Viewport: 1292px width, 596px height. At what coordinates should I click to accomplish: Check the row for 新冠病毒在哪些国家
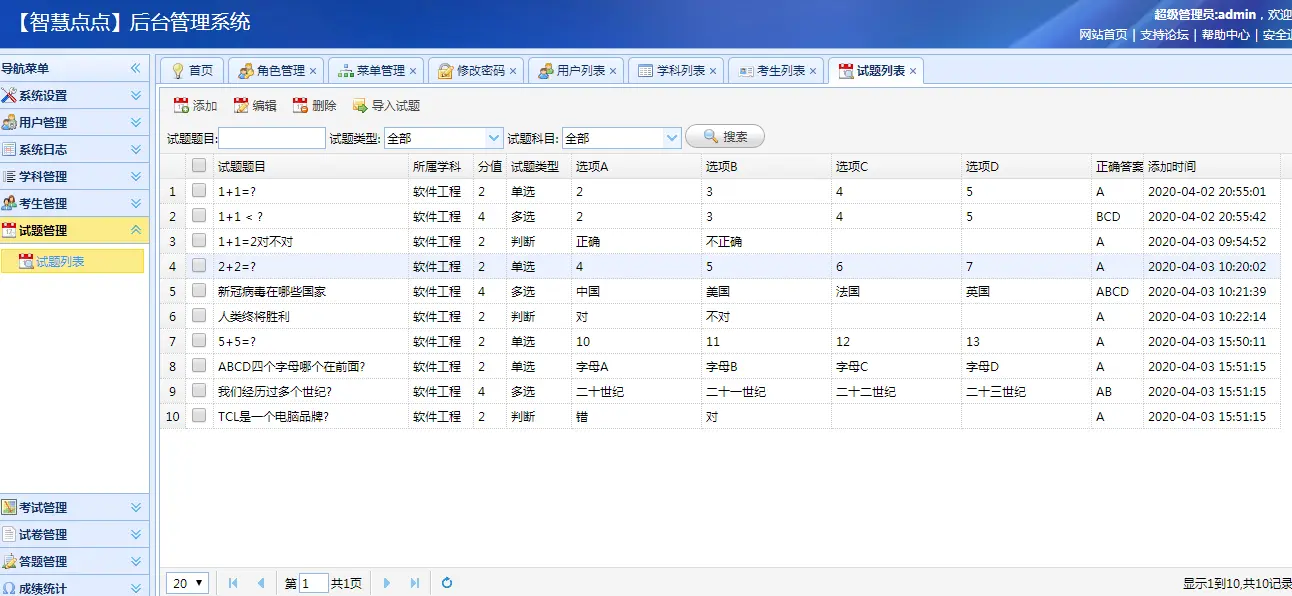199,290
